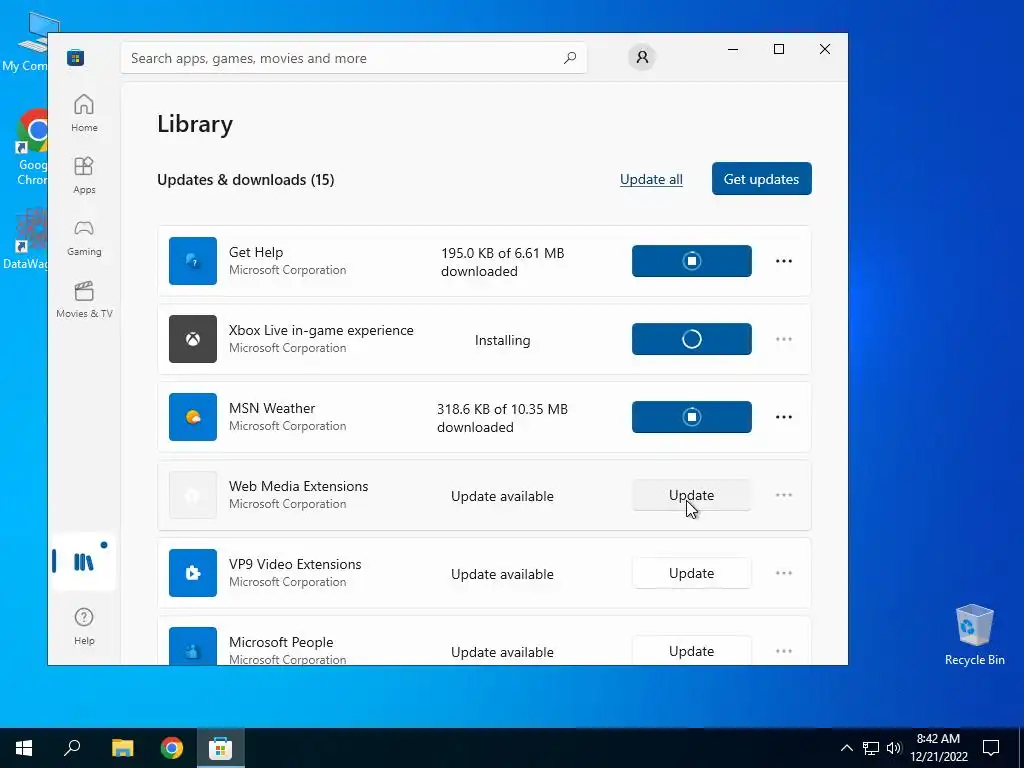This screenshot has height=768, width=1024.
Task: Open the Gaming section
Action: click(84, 237)
